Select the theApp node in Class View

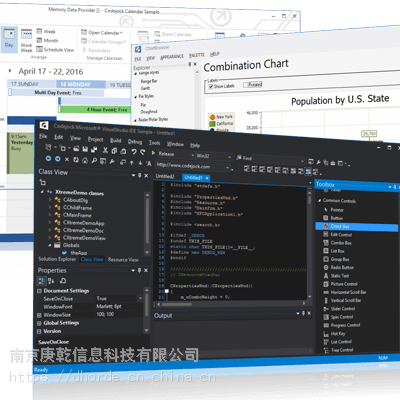[79, 253]
